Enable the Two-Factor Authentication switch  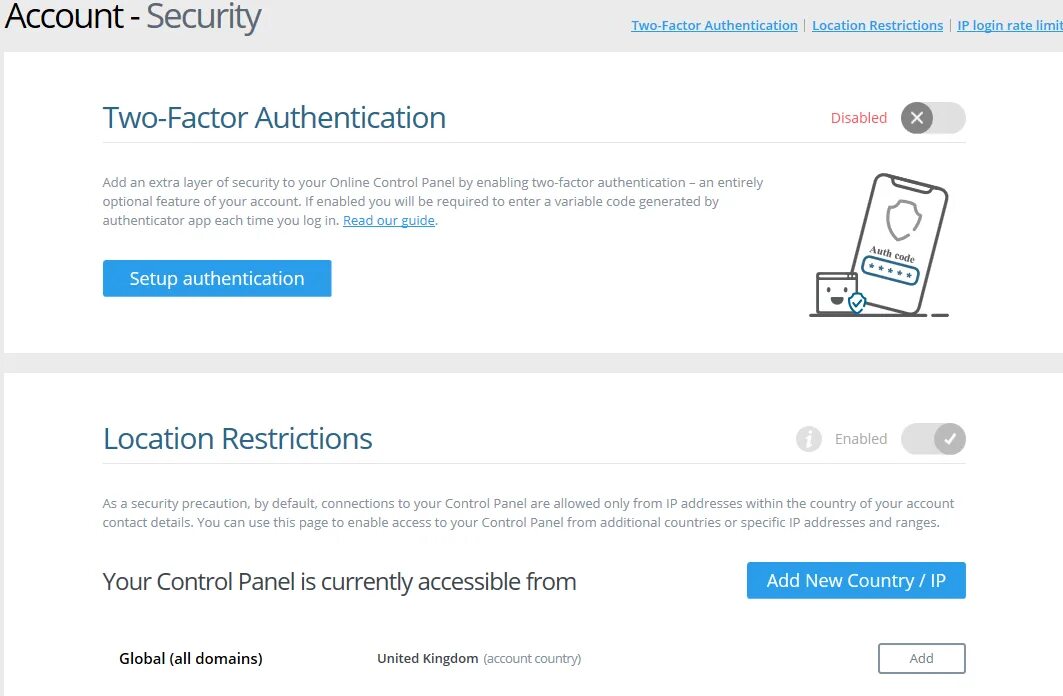(933, 118)
